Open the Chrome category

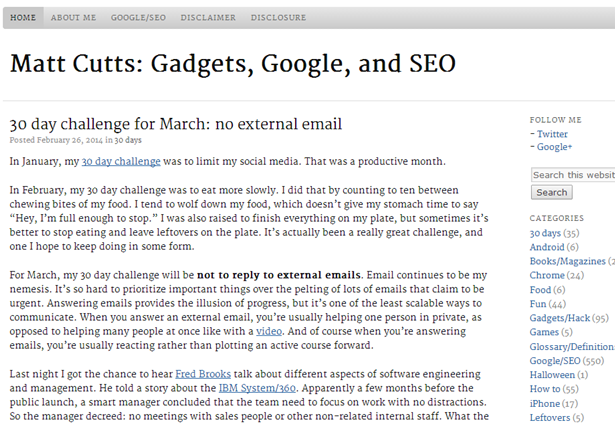point(547,275)
